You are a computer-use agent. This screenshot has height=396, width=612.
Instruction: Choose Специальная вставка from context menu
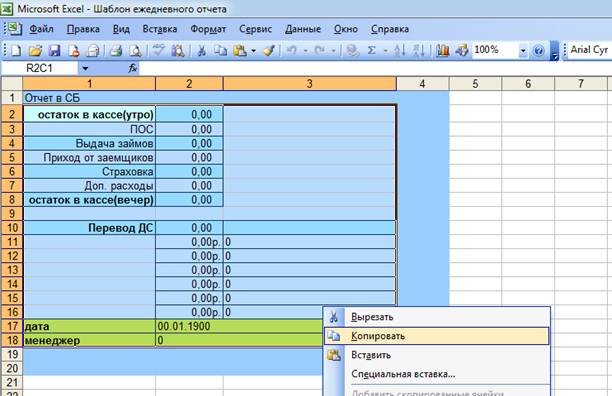436,374
